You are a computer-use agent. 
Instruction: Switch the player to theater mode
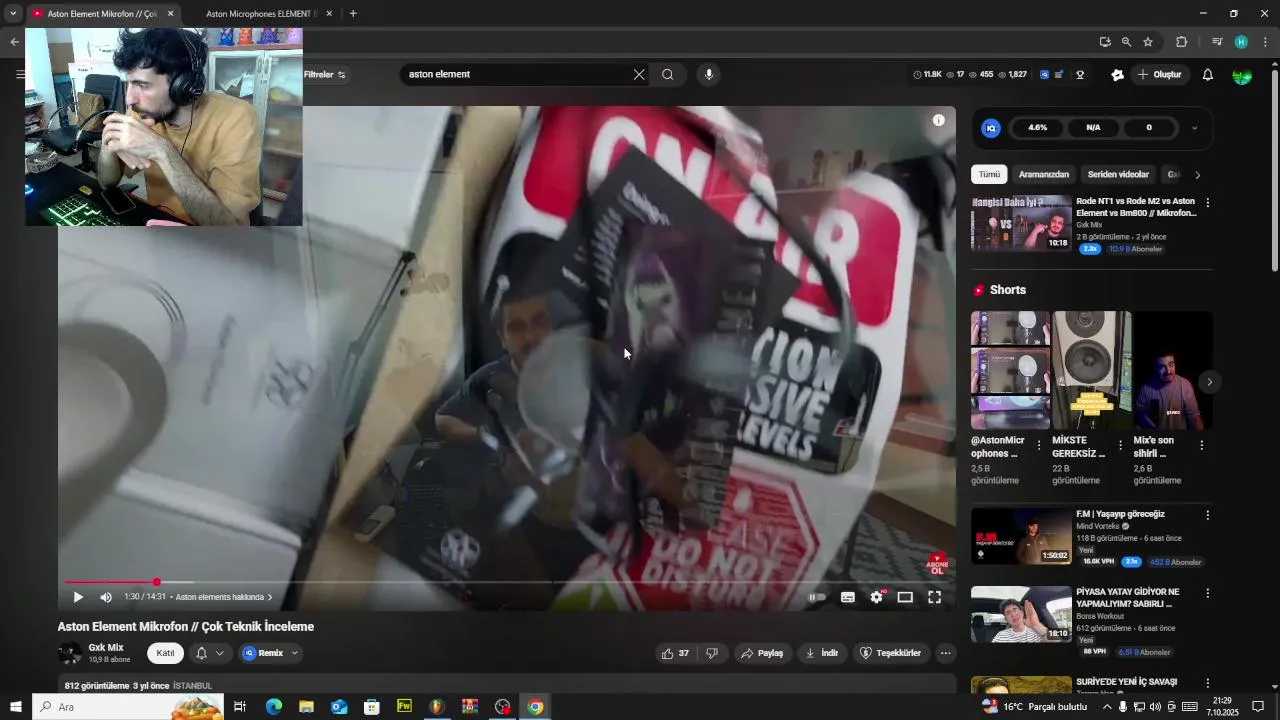(905, 597)
